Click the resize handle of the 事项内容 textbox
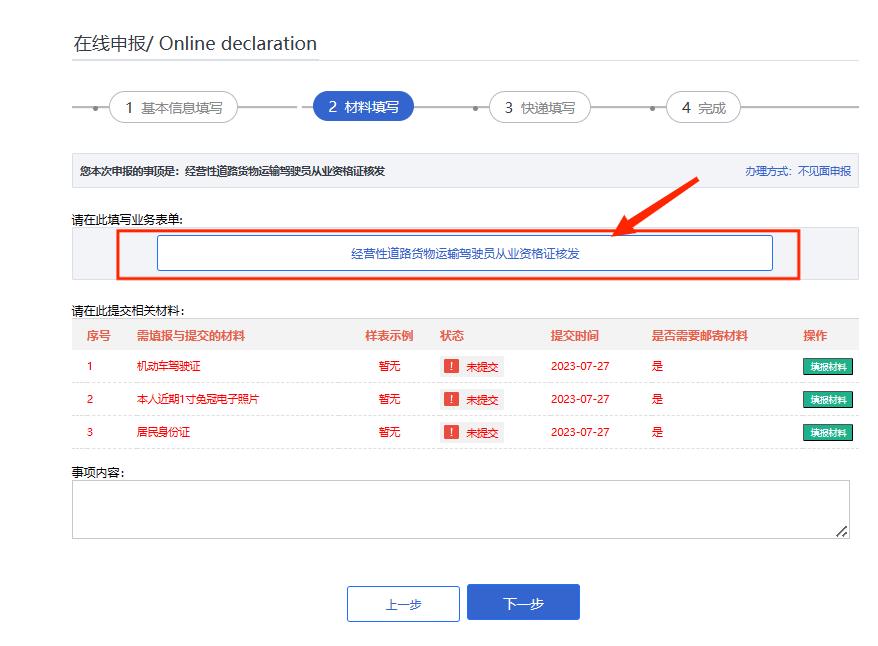The image size is (878, 646). tap(843, 530)
